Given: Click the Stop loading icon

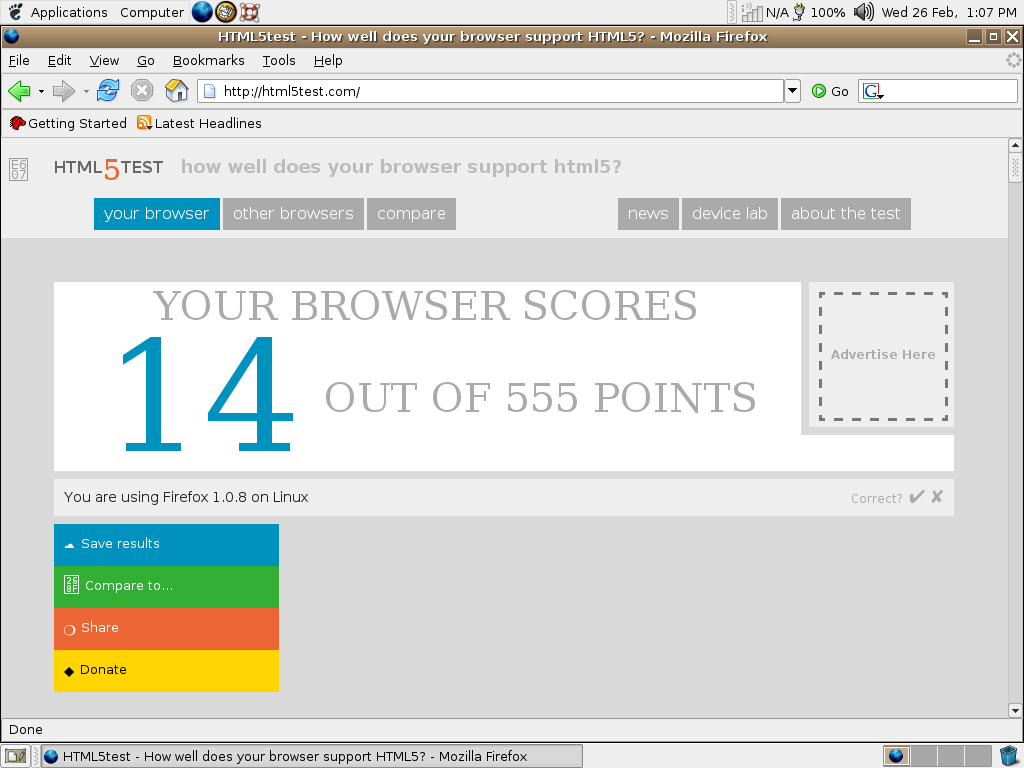Looking at the screenshot, I should [142, 90].
